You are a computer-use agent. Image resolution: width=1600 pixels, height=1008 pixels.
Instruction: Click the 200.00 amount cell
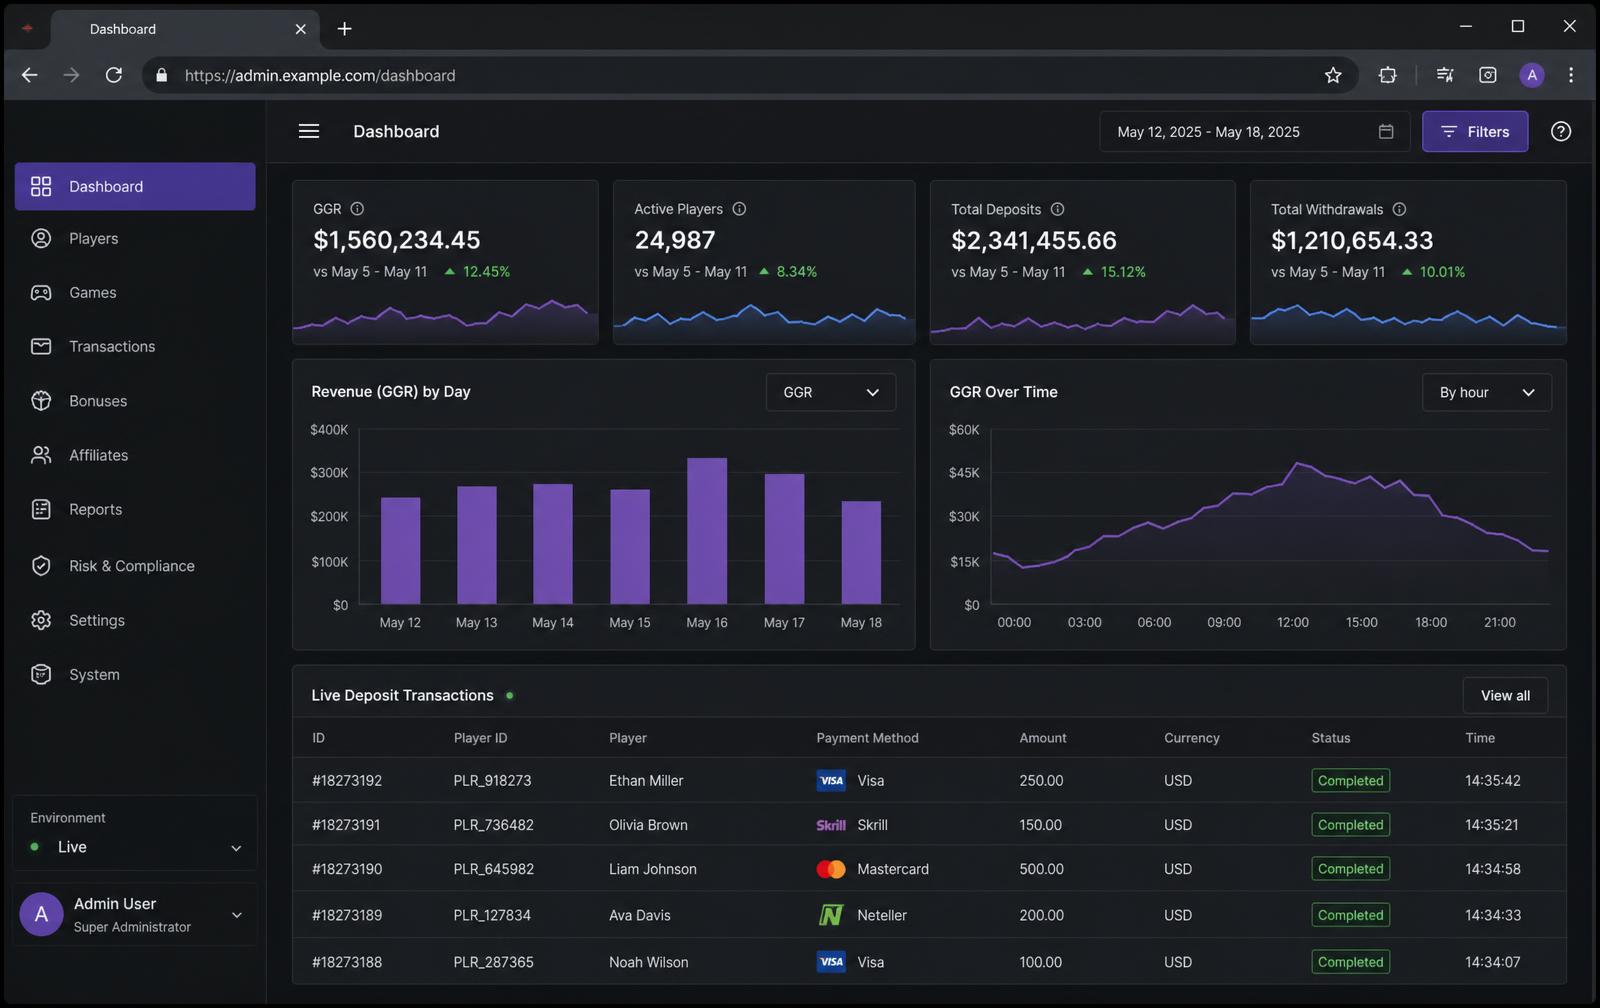1041,915
